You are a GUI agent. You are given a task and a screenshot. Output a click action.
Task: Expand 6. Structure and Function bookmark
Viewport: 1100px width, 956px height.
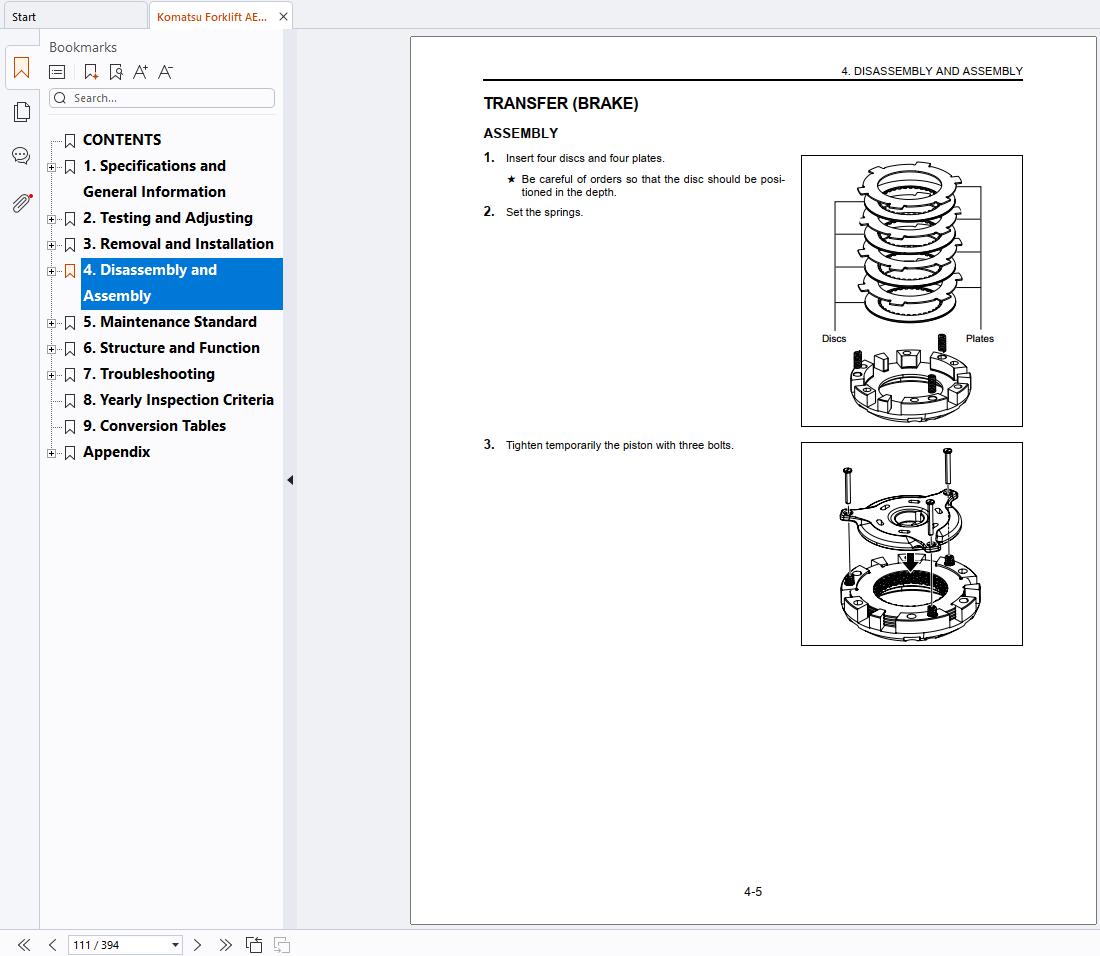(x=51, y=349)
